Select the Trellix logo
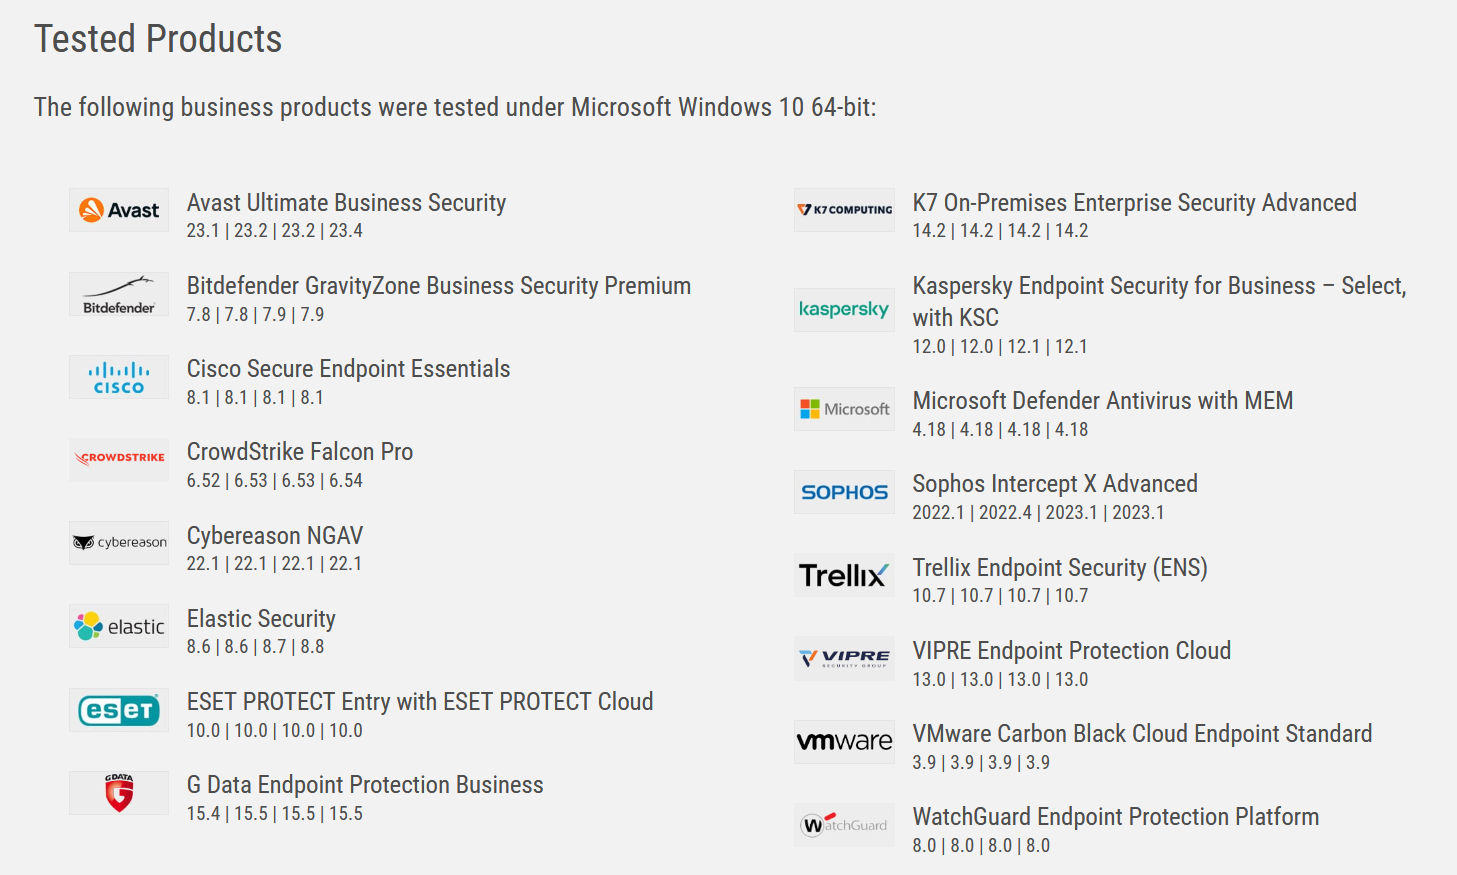This screenshot has height=875, width=1457. (x=844, y=575)
